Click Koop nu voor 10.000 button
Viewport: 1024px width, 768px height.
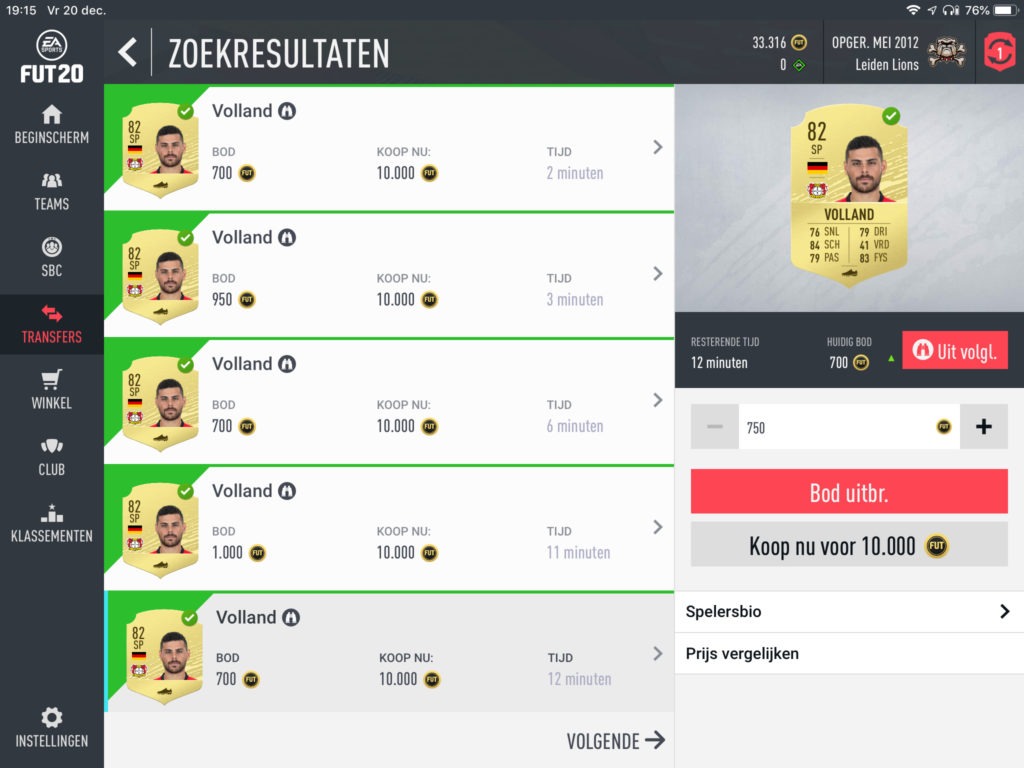[849, 545]
